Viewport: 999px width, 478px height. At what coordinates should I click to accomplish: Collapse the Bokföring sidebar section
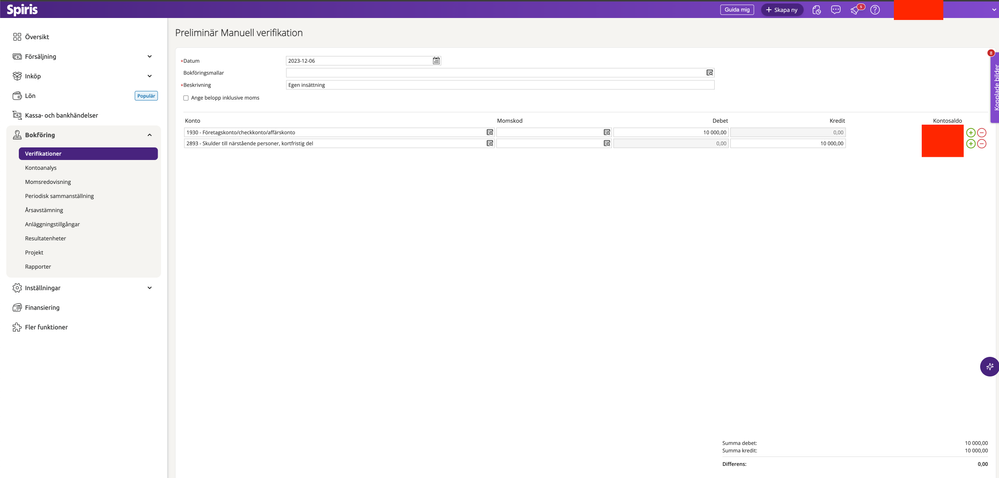tap(149, 134)
